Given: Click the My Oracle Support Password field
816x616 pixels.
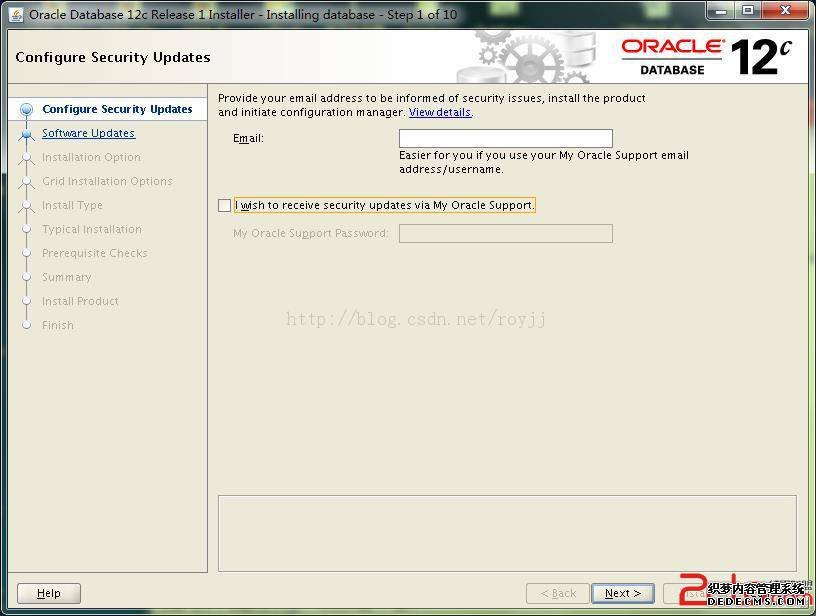Looking at the screenshot, I should point(505,234).
